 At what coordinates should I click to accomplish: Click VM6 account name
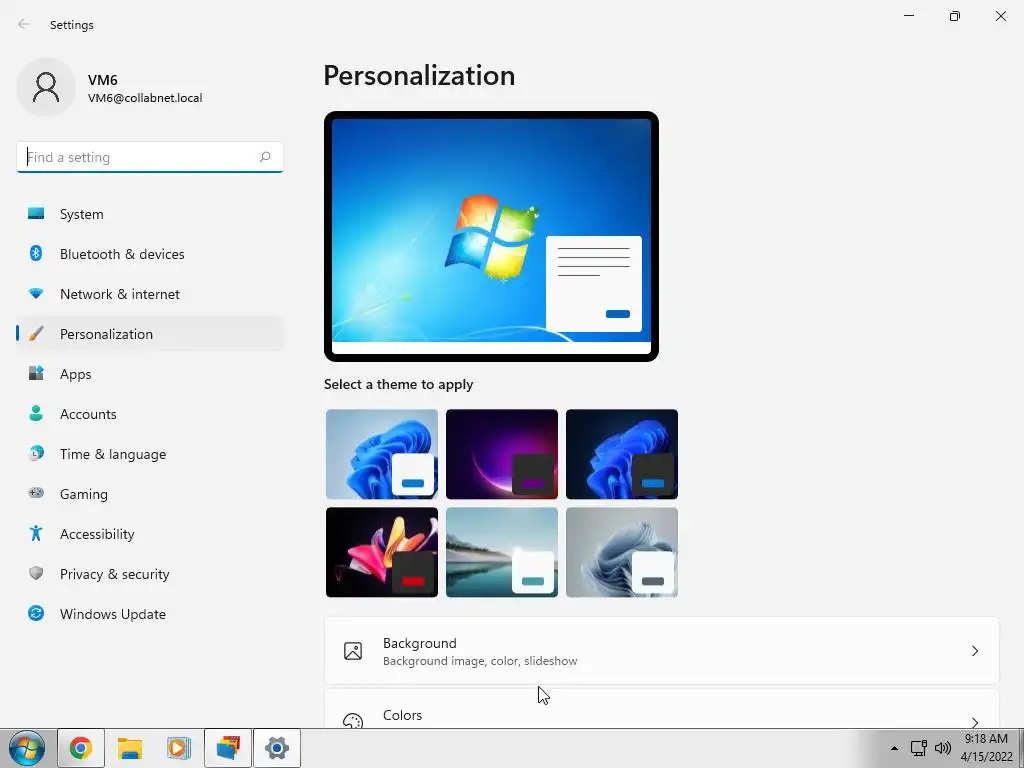click(103, 80)
